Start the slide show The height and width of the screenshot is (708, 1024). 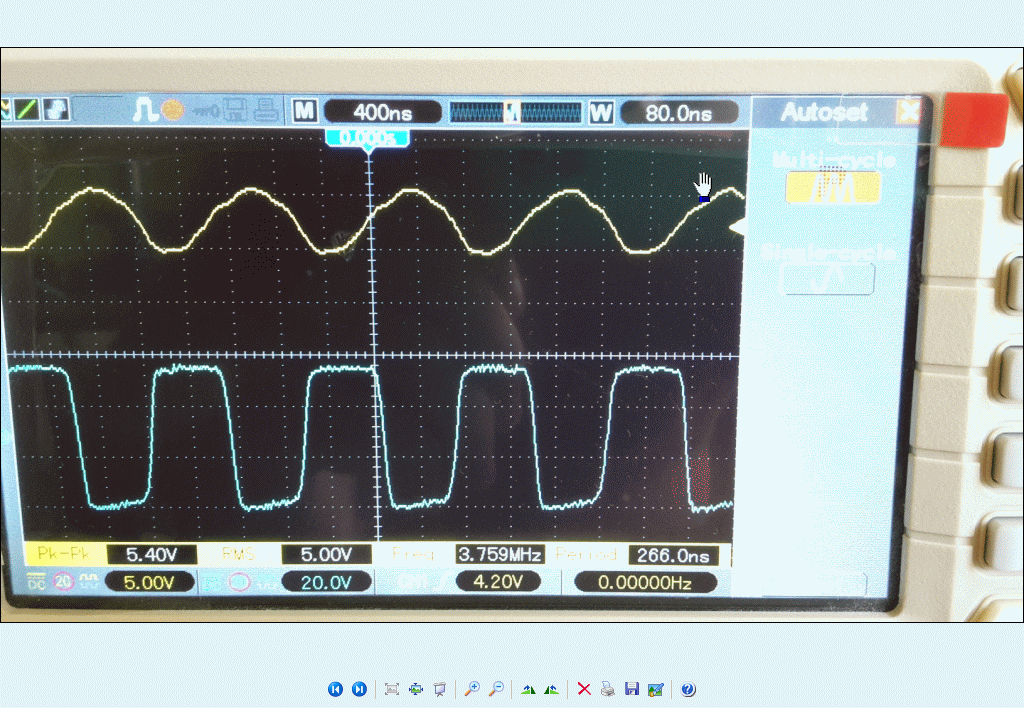click(439, 689)
